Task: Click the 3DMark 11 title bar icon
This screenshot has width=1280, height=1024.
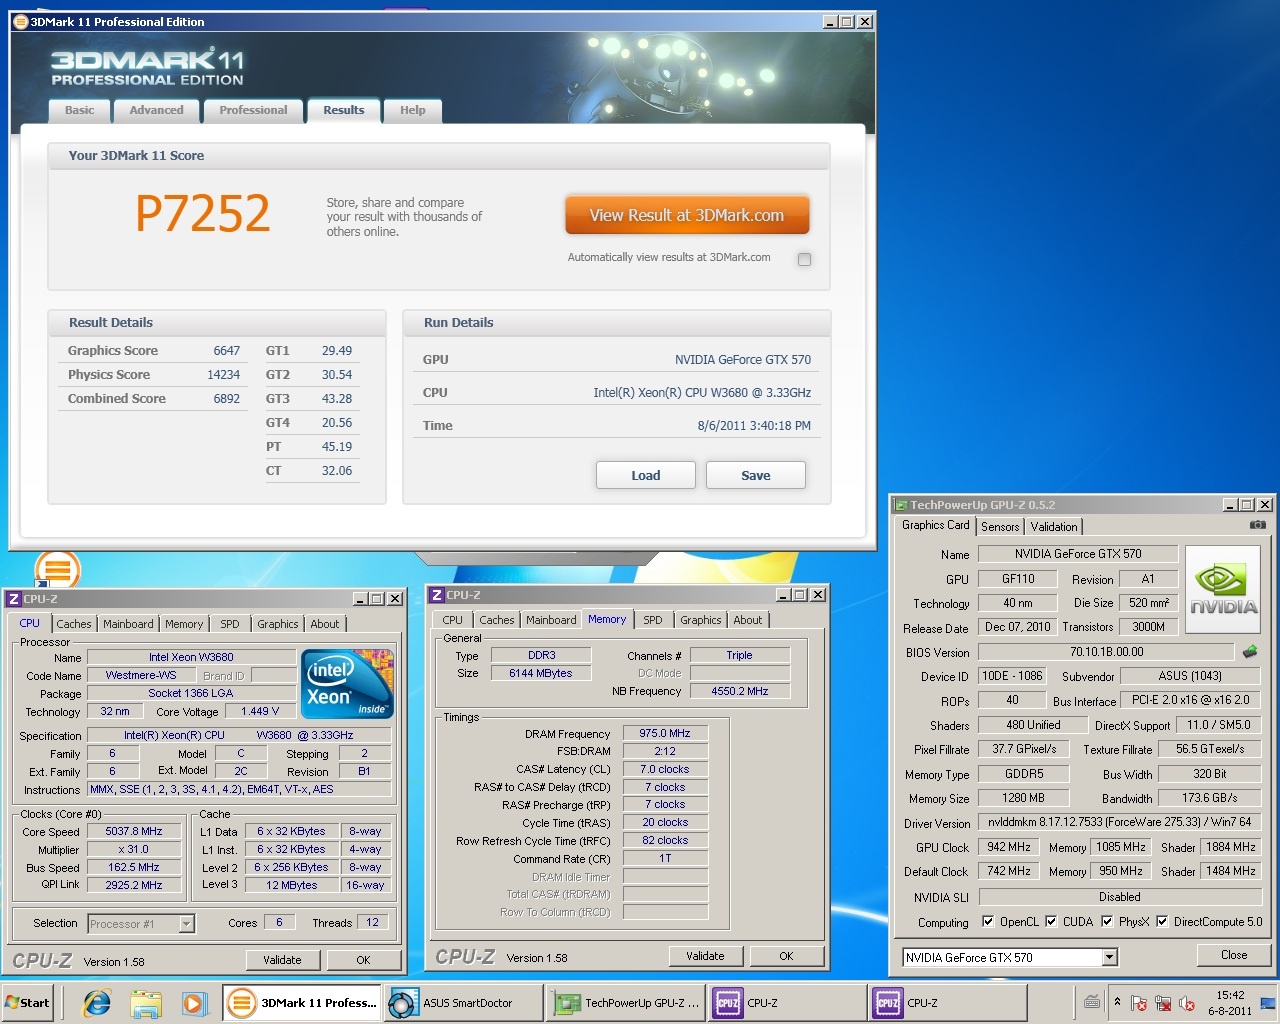Action: tap(20, 21)
